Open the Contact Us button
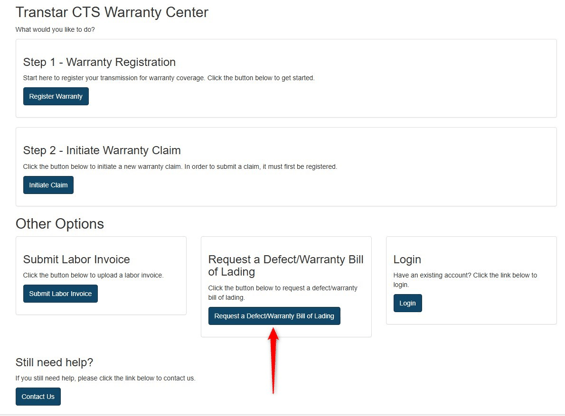The image size is (565, 416). tap(38, 397)
